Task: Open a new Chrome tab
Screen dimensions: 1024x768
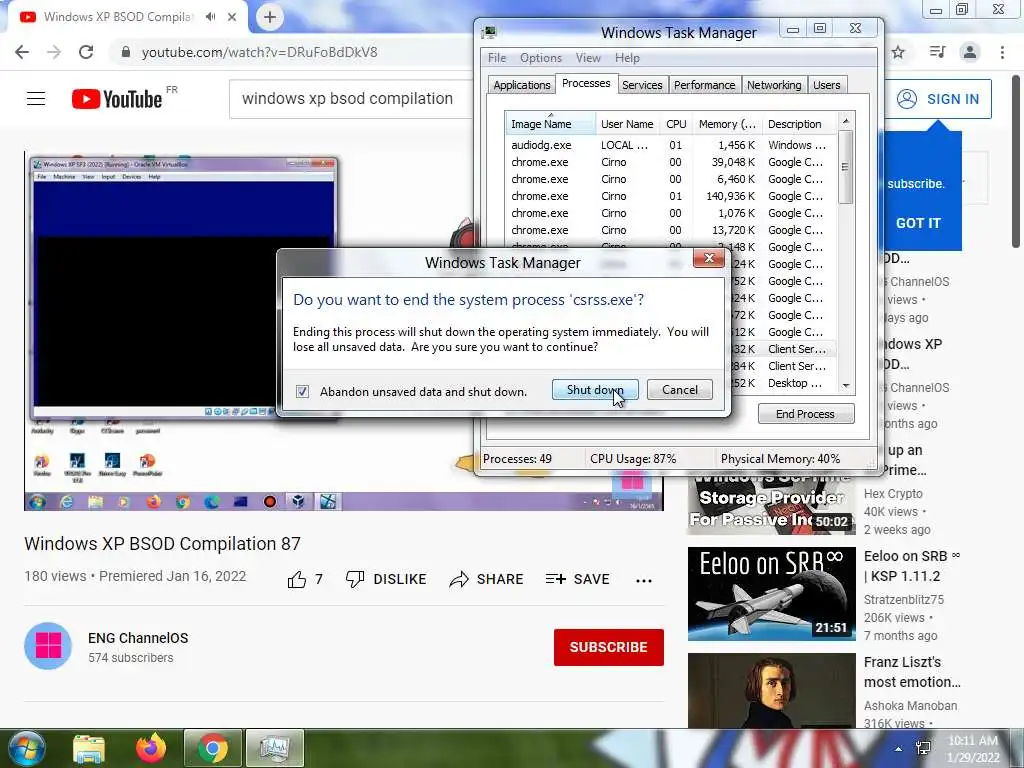Action: click(270, 17)
